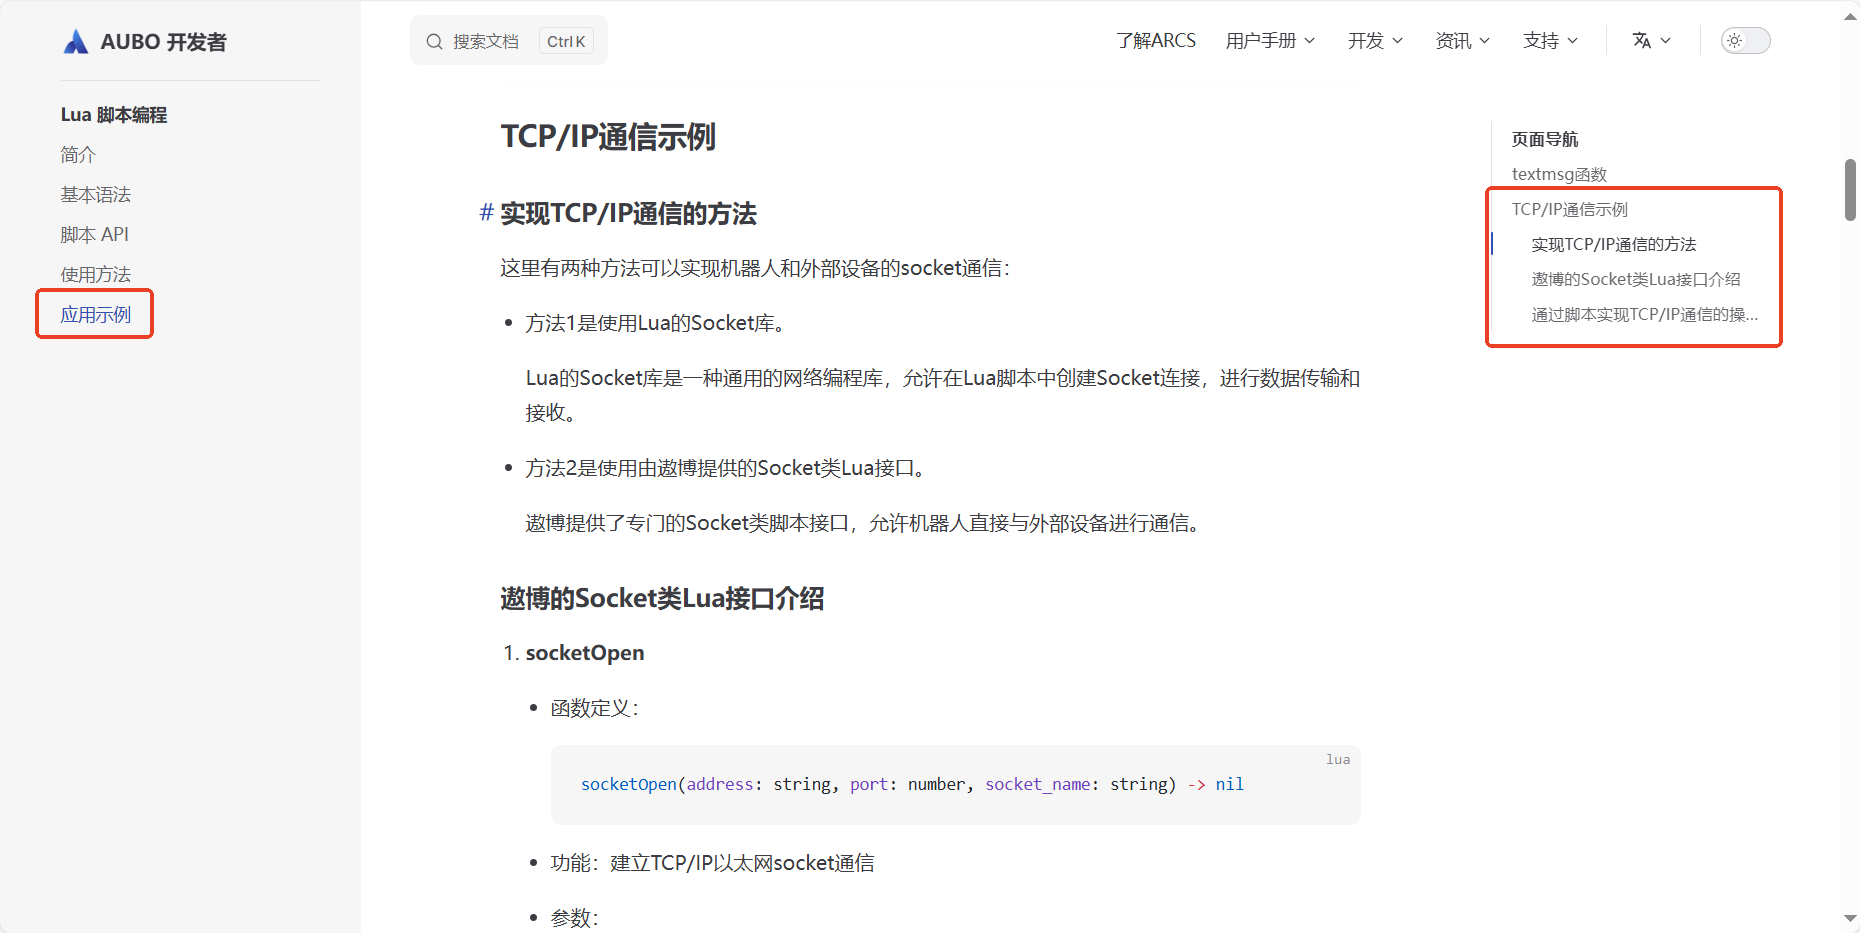
Task: Click the text 功能：建立TCP/IP以太网socket通信
Action: [x=713, y=863]
